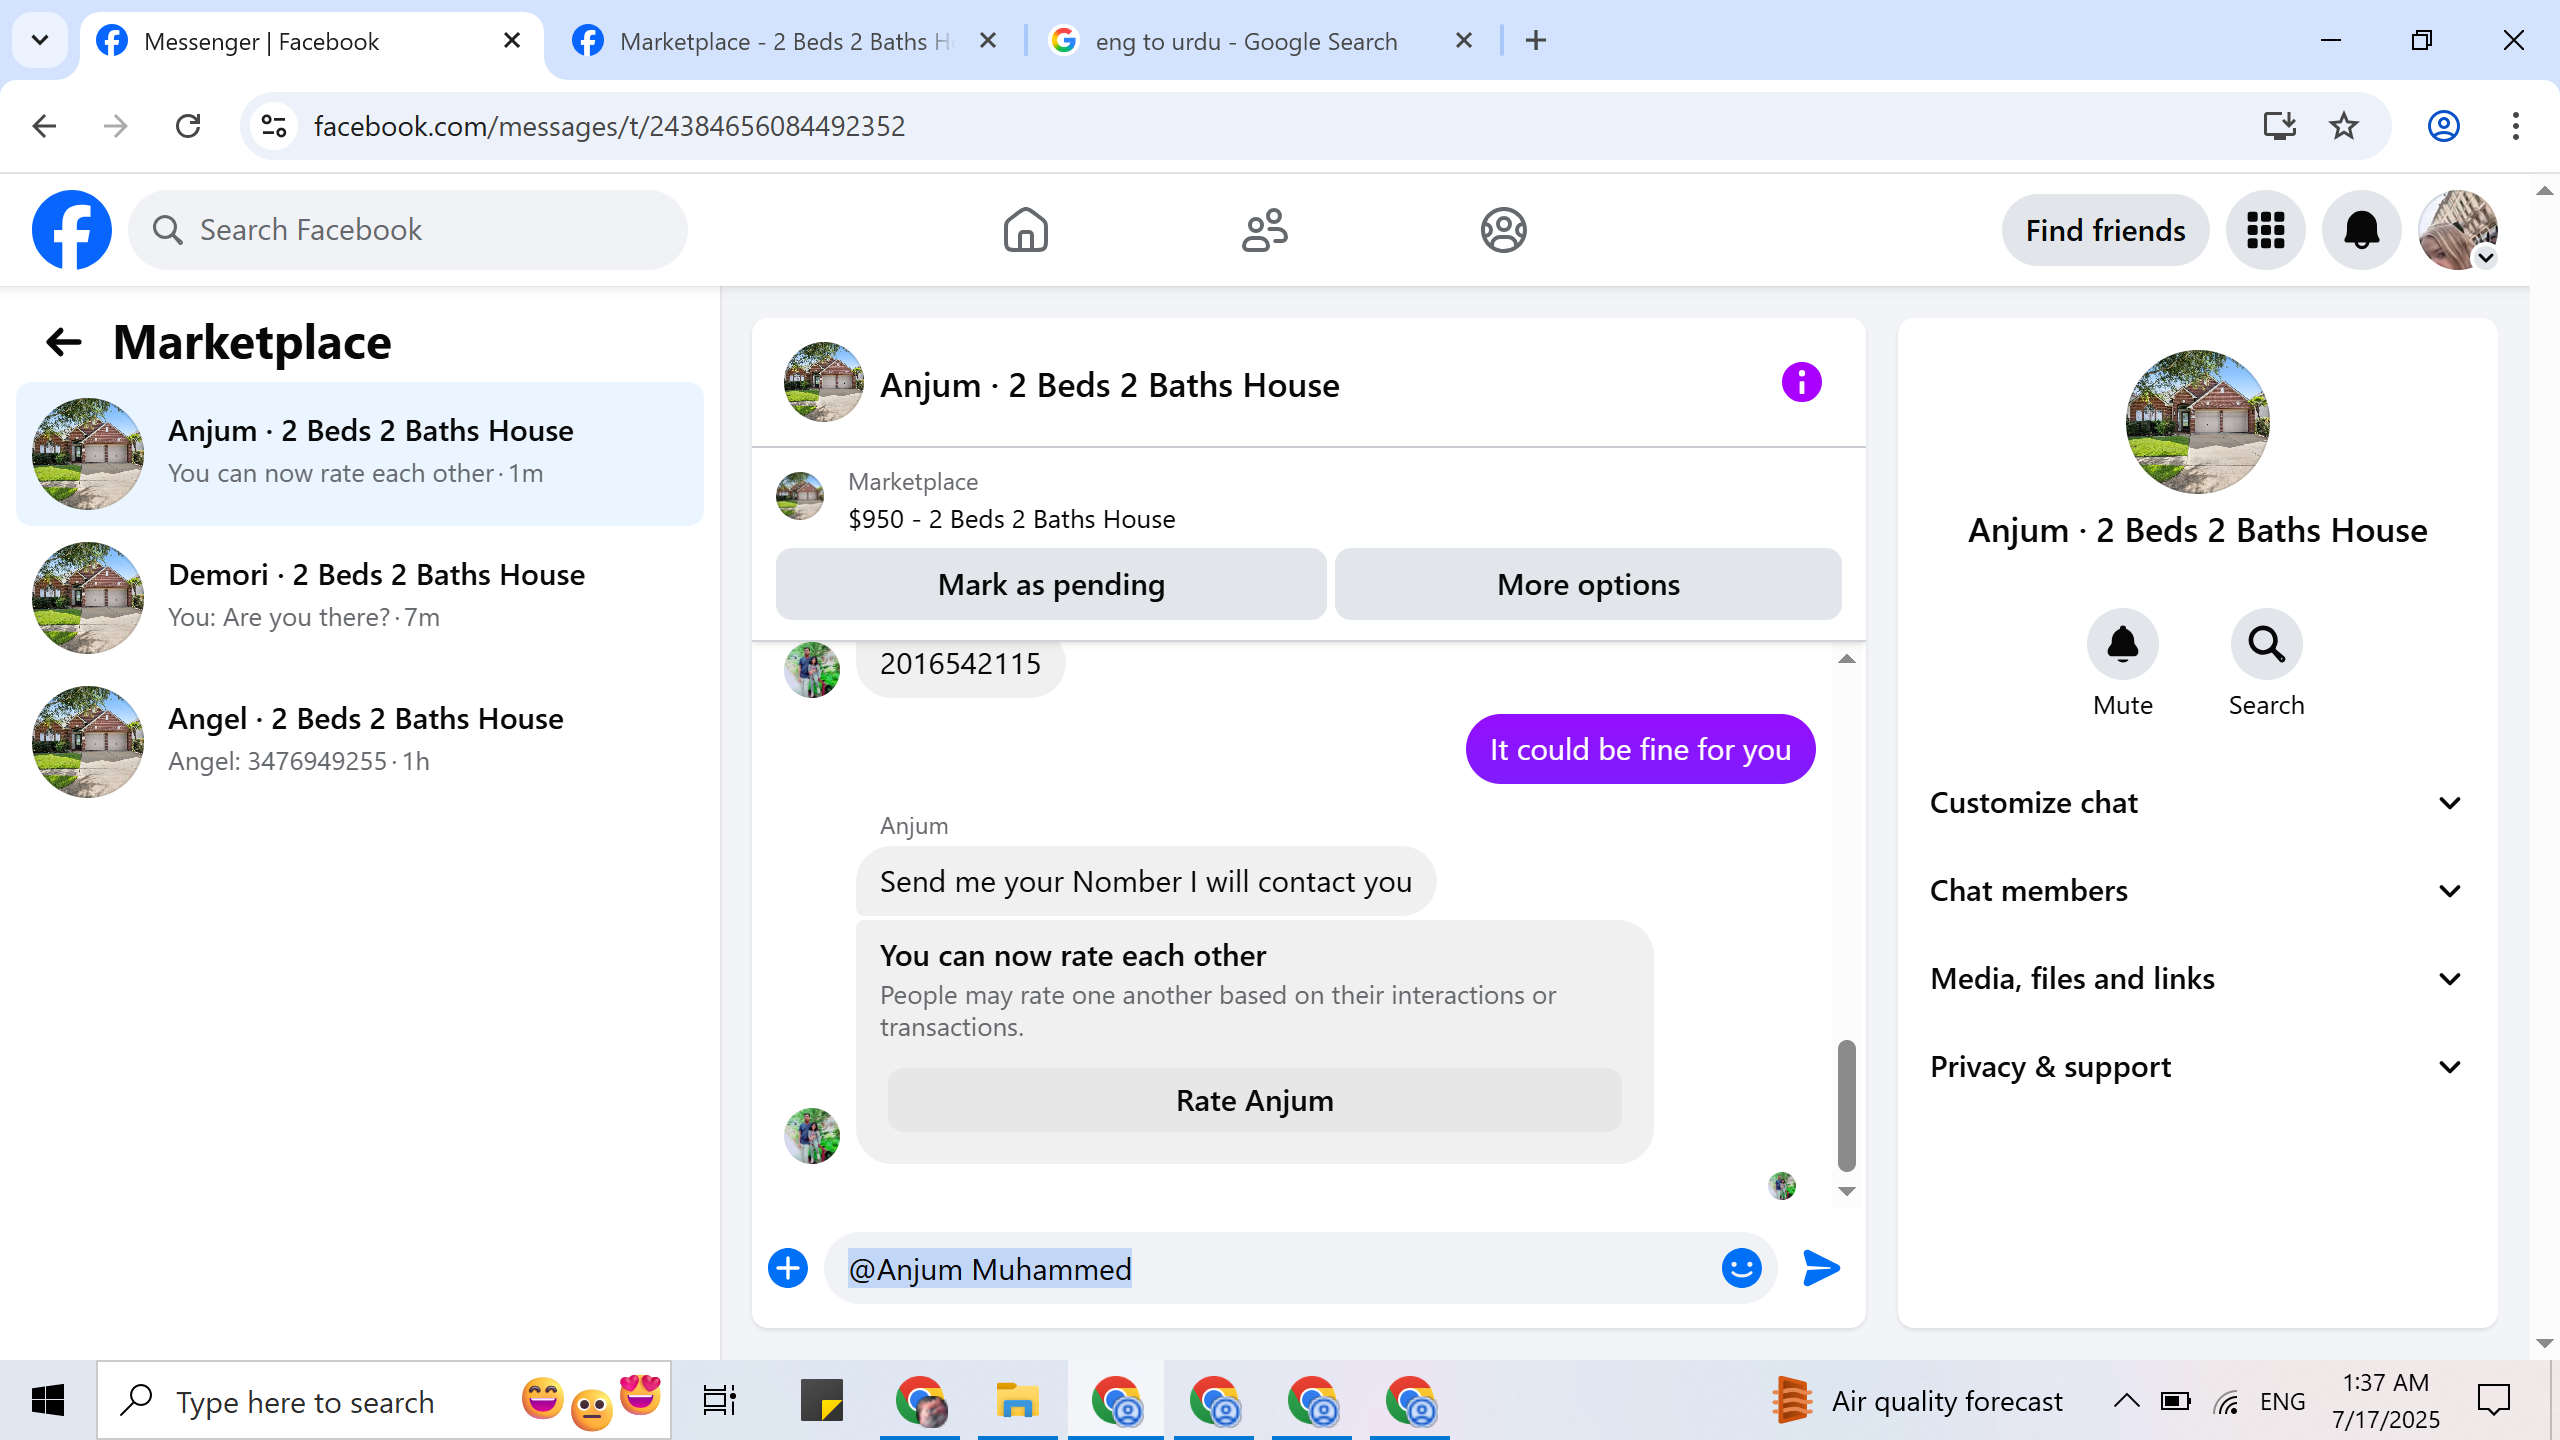Mute the conversation with bell icon
Screen dimensions: 2560x1440
2122,644
